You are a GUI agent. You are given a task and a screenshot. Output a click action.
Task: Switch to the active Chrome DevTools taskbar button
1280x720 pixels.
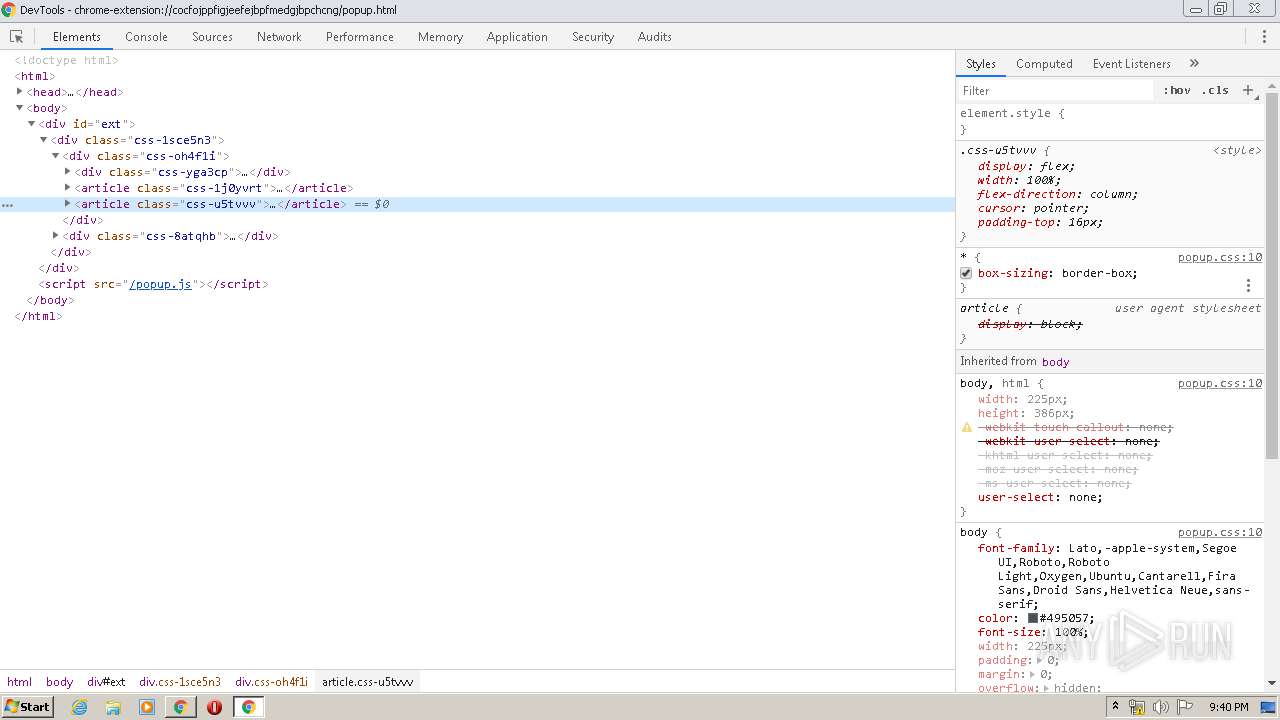pyautogui.click(x=248, y=707)
